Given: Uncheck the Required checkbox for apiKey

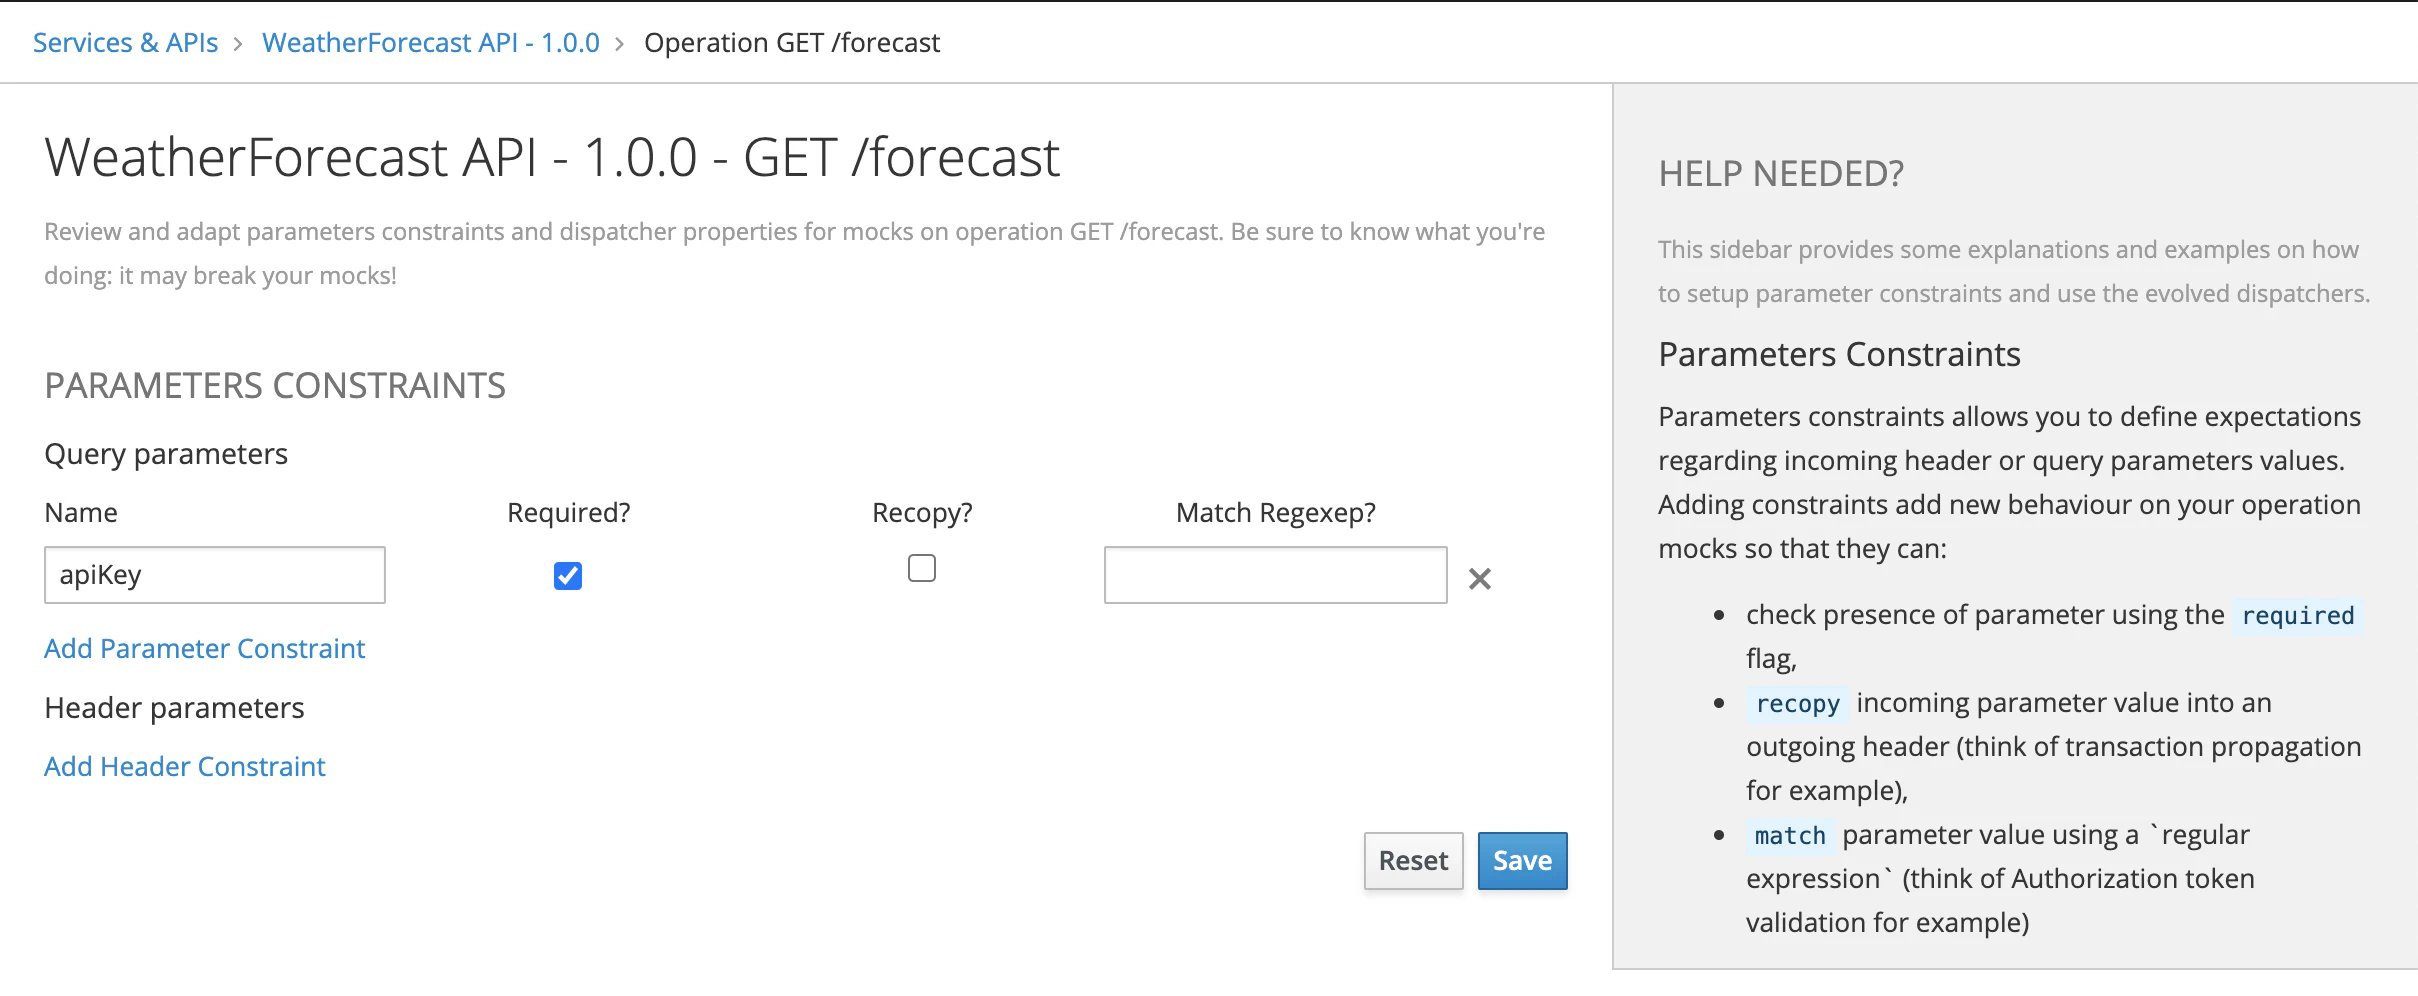Looking at the screenshot, I should (568, 576).
